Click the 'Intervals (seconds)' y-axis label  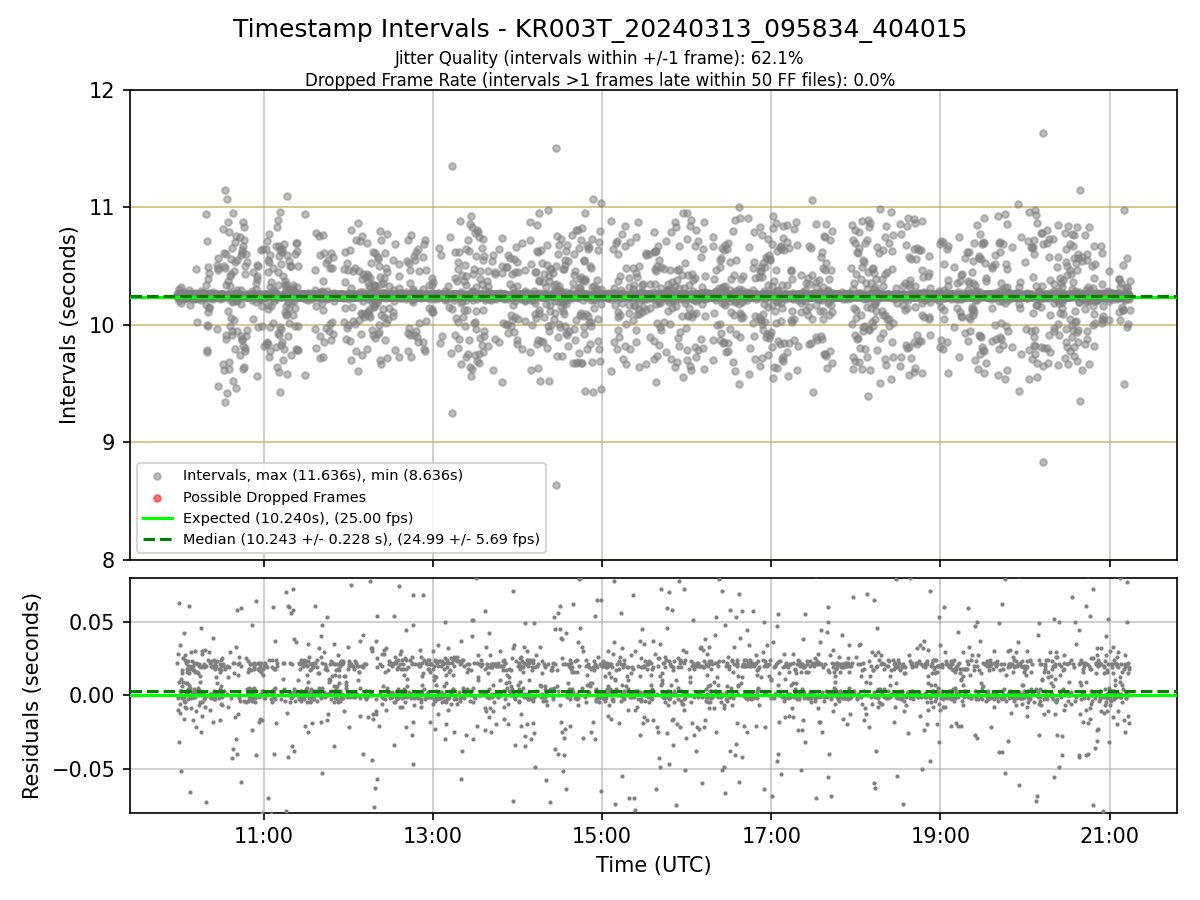69,325
